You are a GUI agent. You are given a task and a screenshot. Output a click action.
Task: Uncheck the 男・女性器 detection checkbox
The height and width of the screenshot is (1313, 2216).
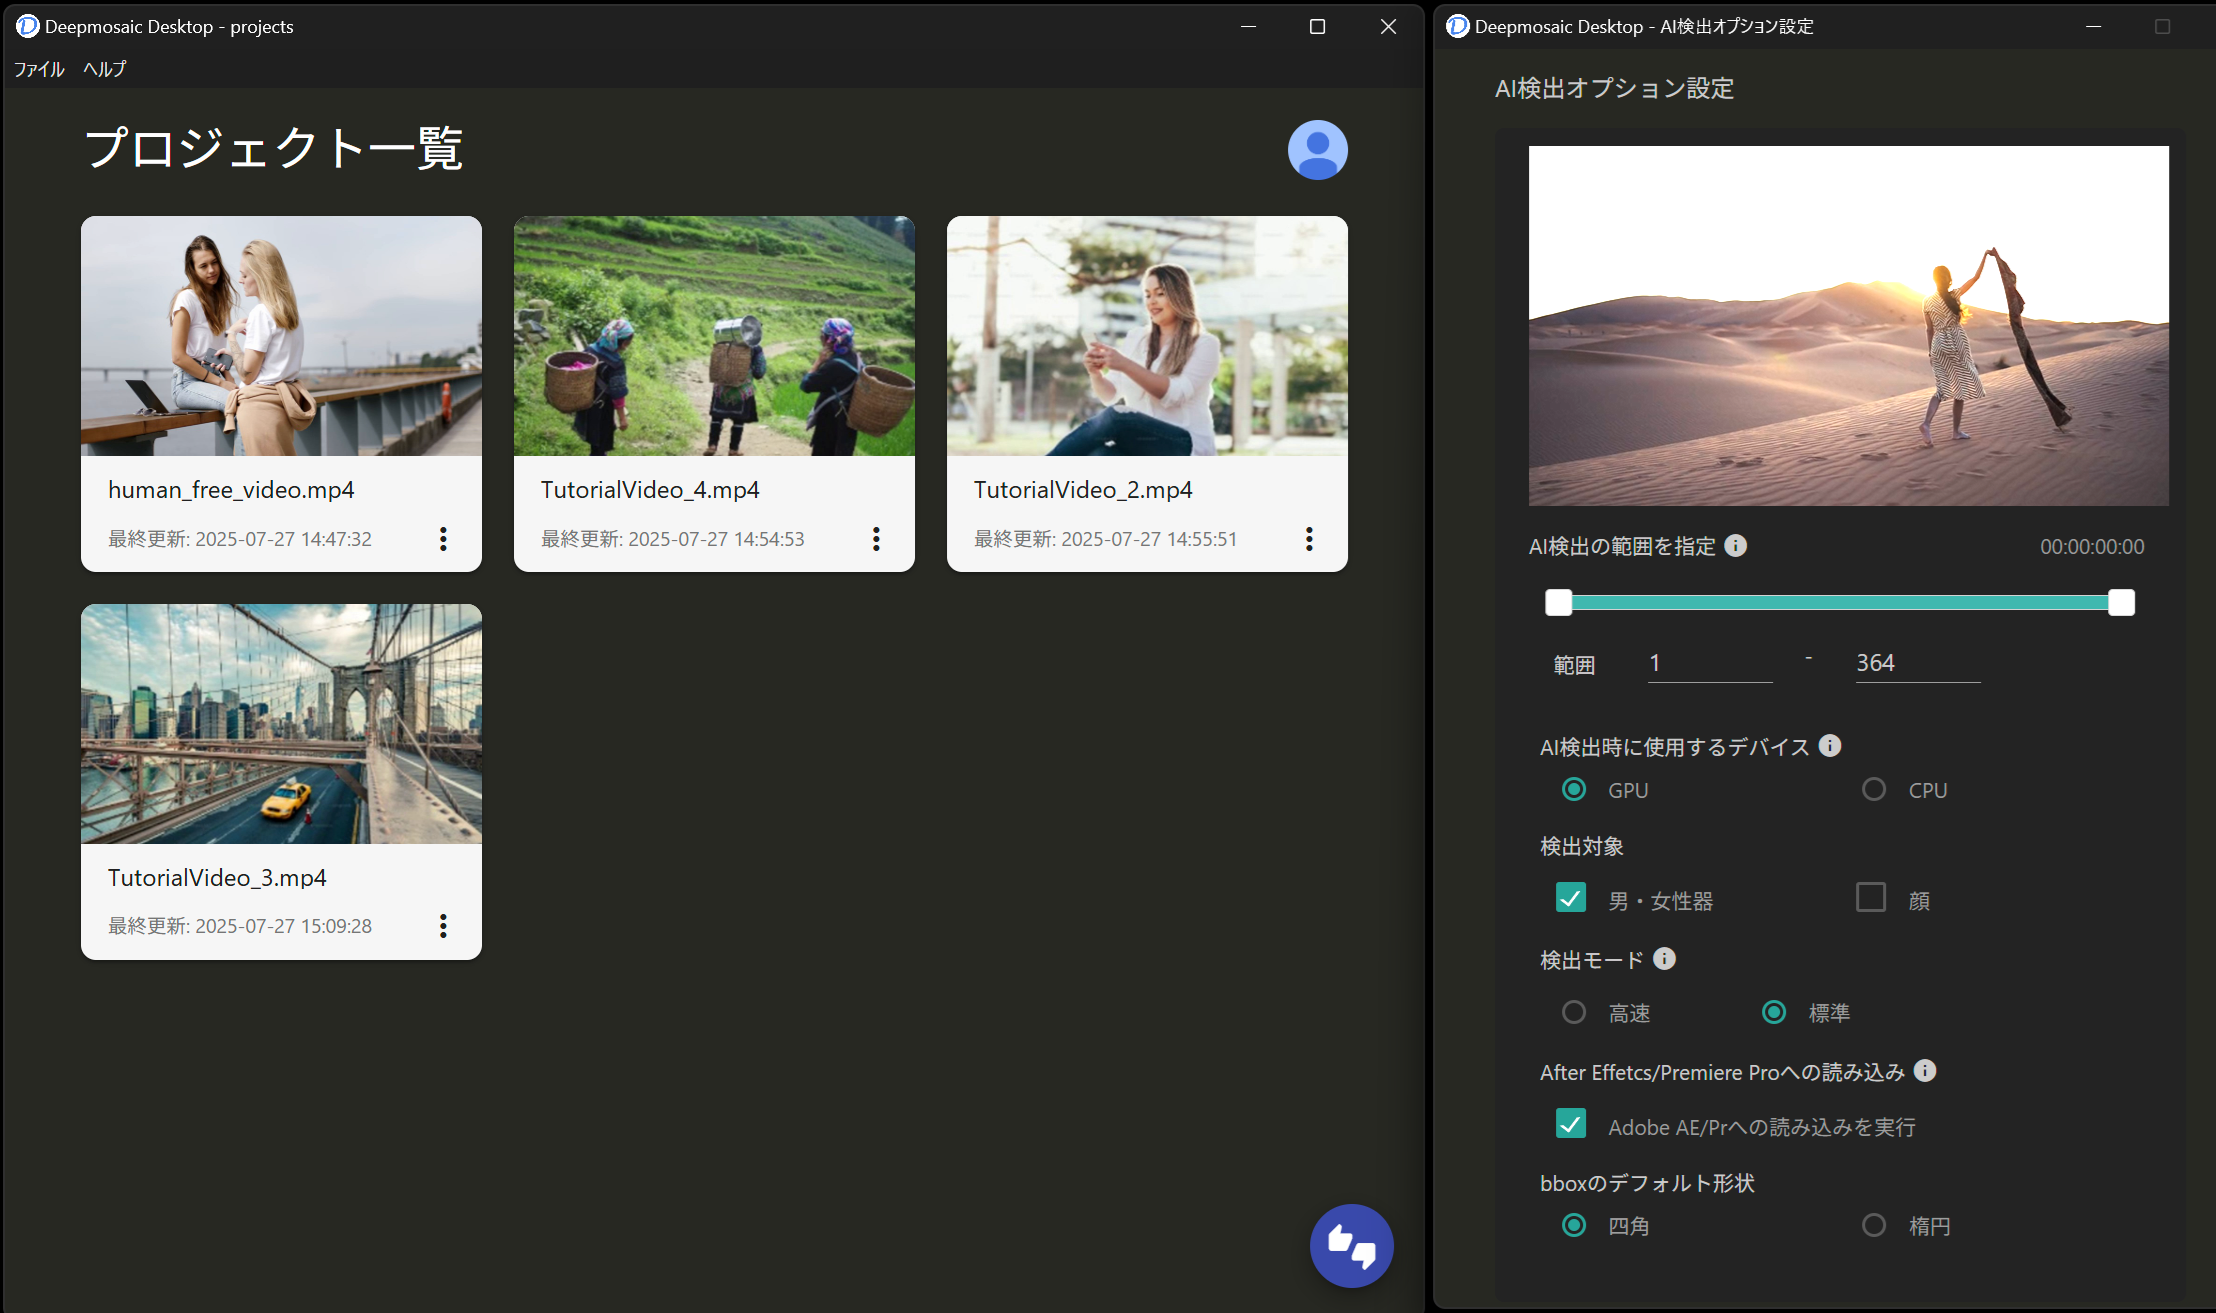click(1571, 898)
